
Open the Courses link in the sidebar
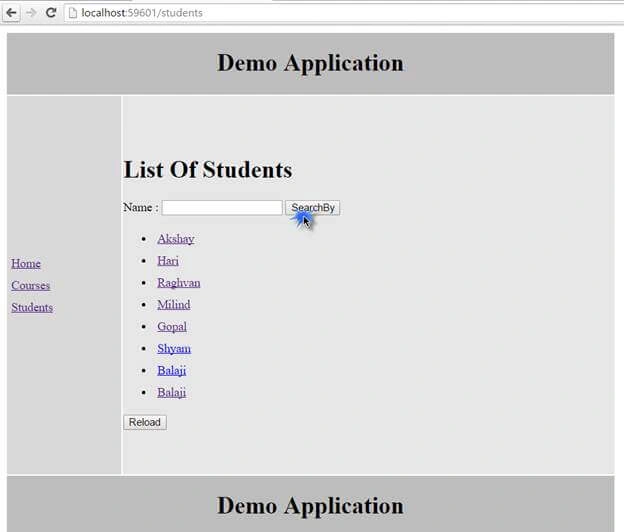[31, 285]
